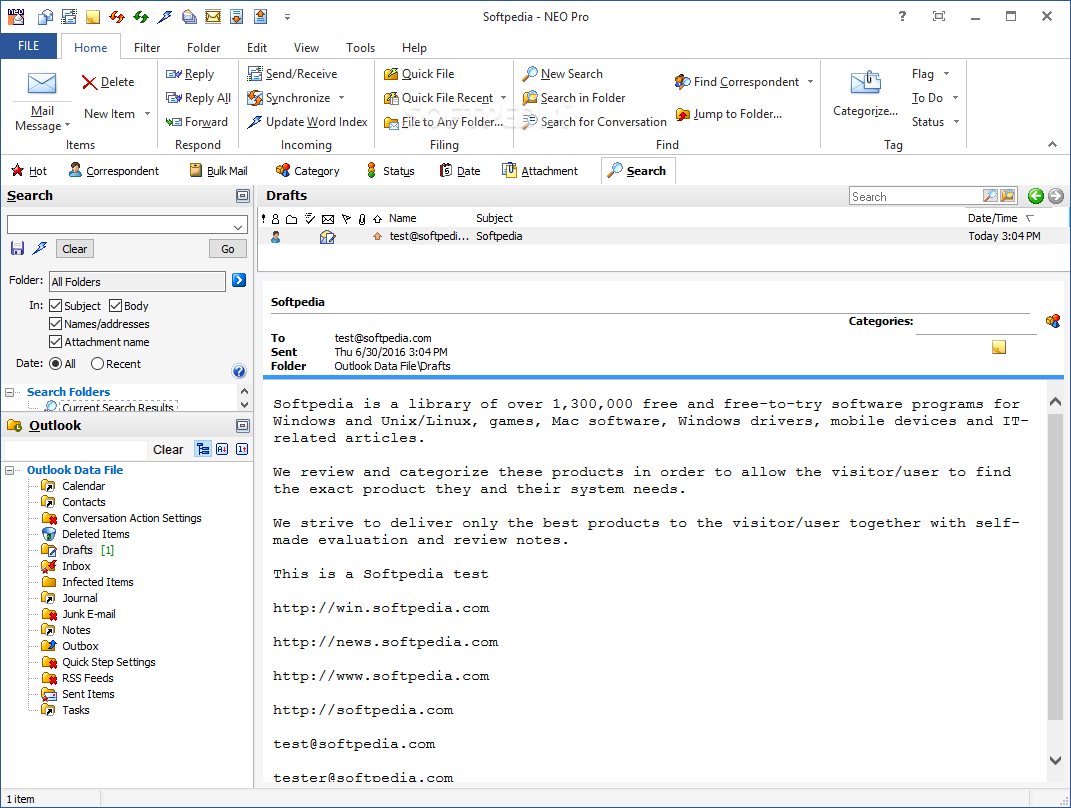Run Send/Receive in Incoming group
Screen dimensions: 1071x808
(x=292, y=74)
